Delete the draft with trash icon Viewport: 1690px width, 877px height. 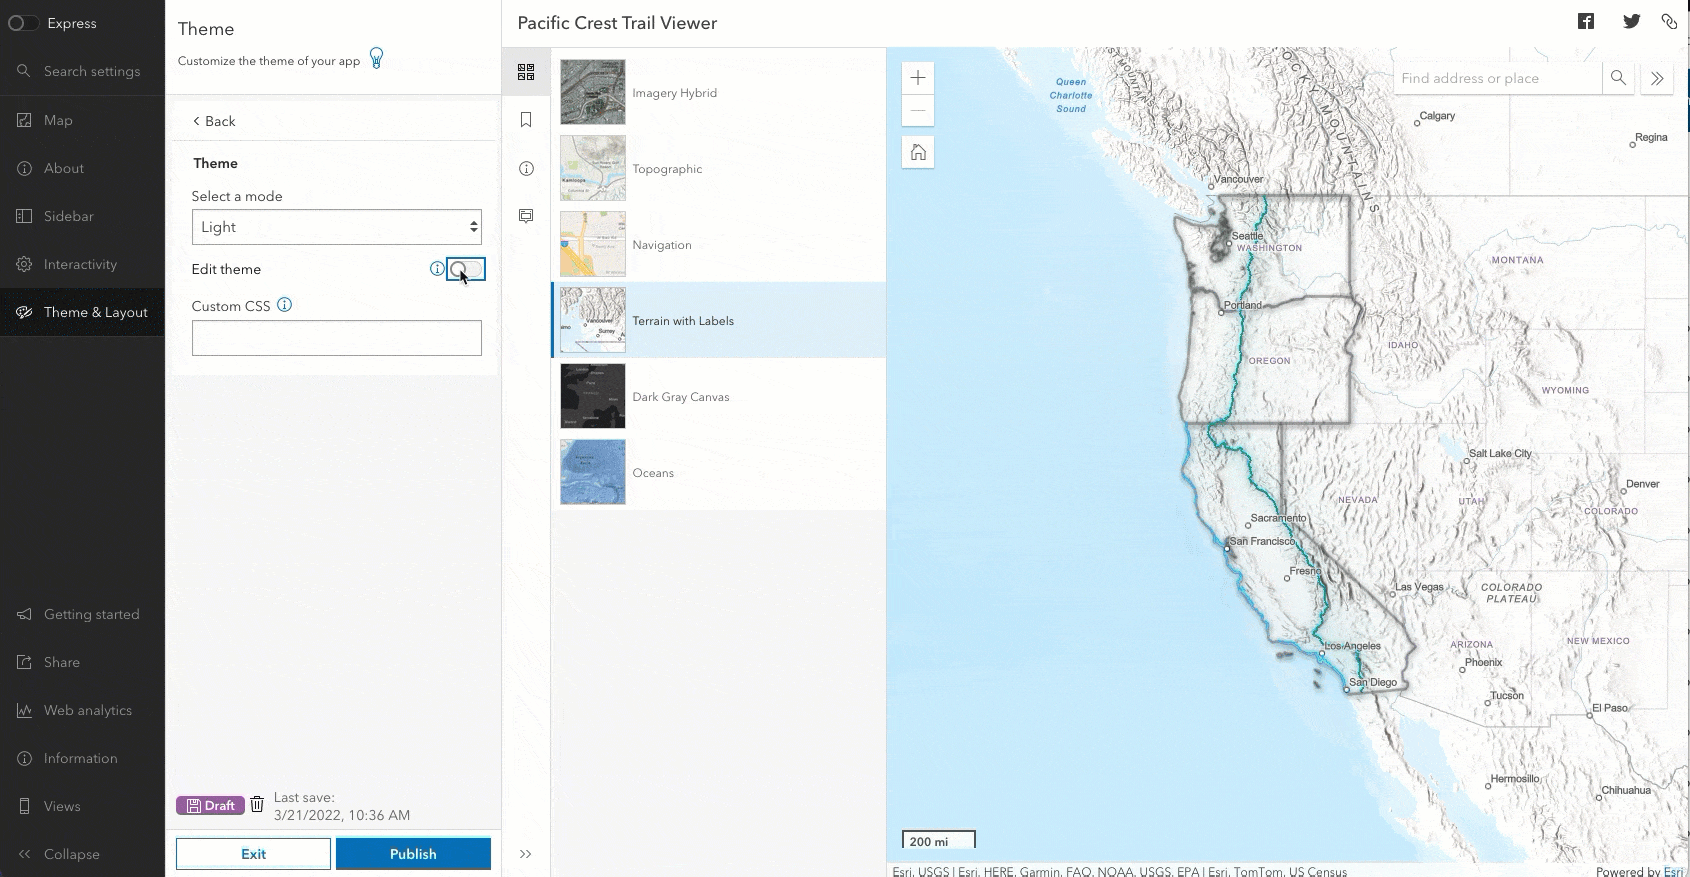(x=257, y=804)
